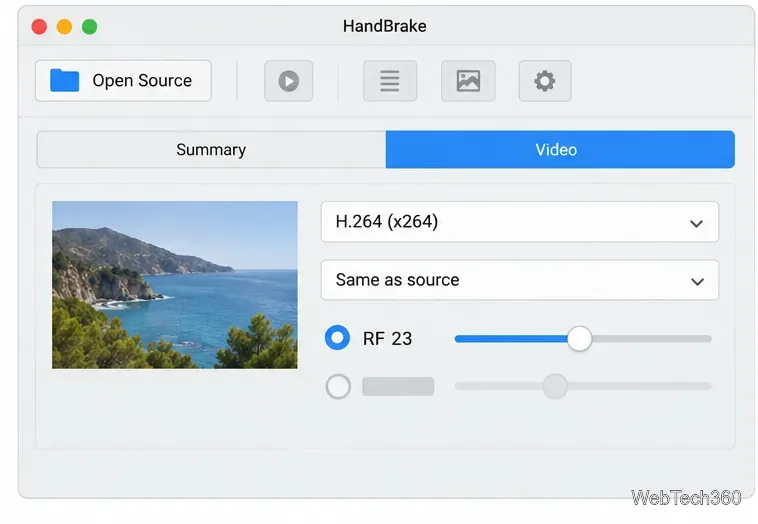This screenshot has width=758, height=524.
Task: Click the Open Source button
Action: (x=123, y=81)
